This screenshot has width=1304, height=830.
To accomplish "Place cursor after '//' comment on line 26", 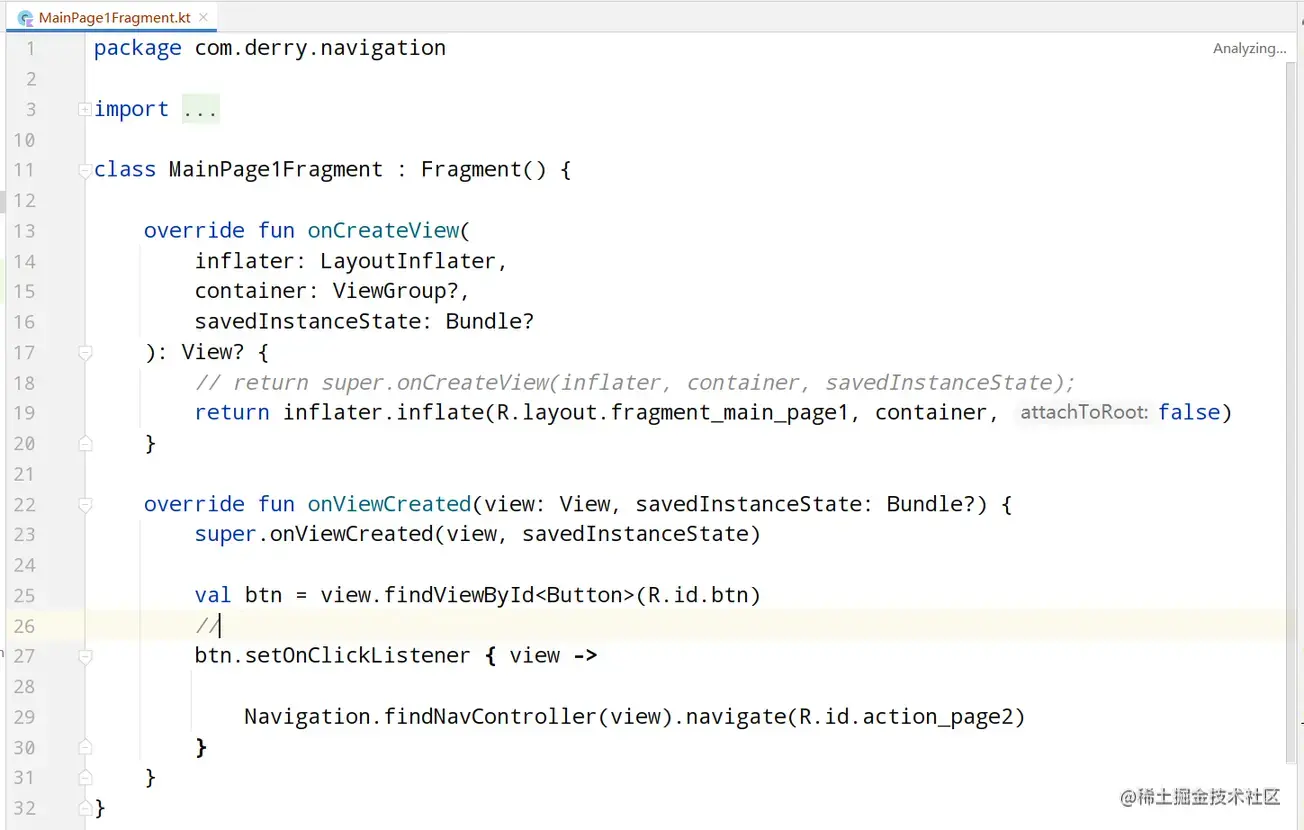I will coord(220,626).
